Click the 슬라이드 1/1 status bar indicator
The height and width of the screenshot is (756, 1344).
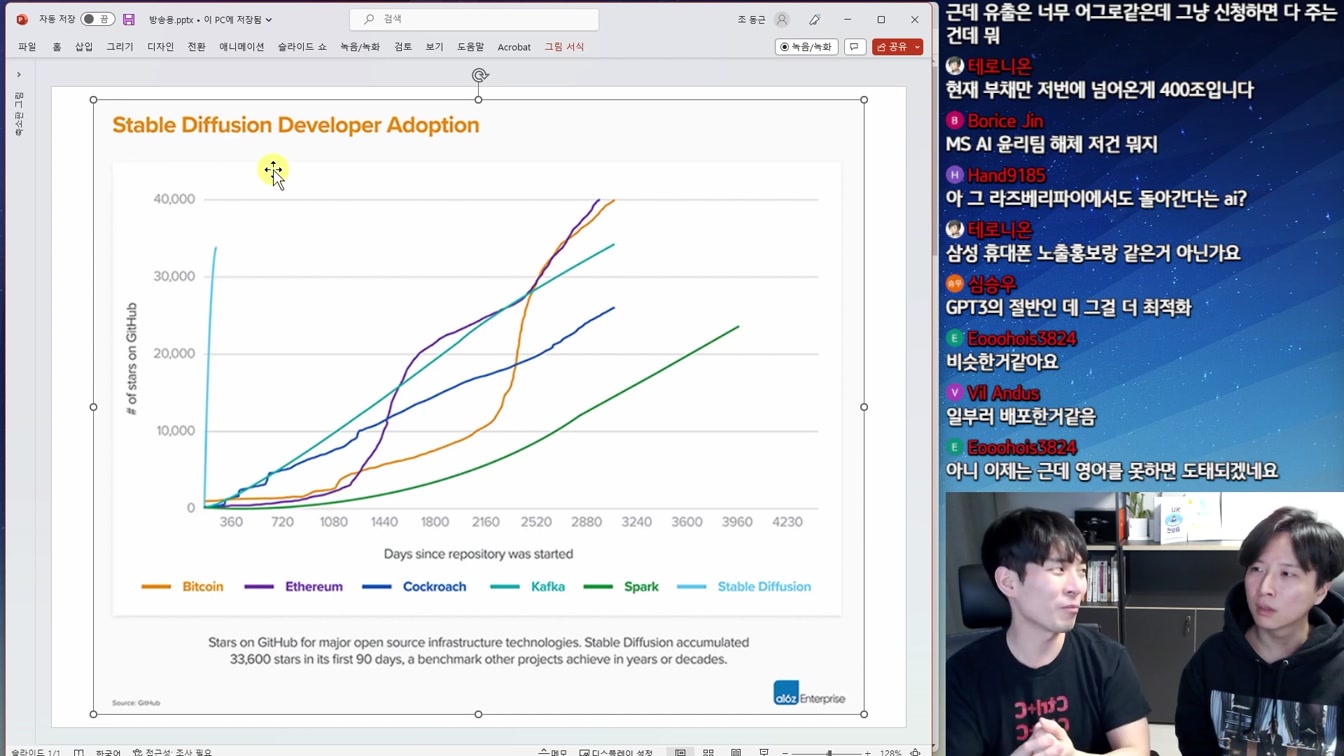pyautogui.click(x=35, y=752)
